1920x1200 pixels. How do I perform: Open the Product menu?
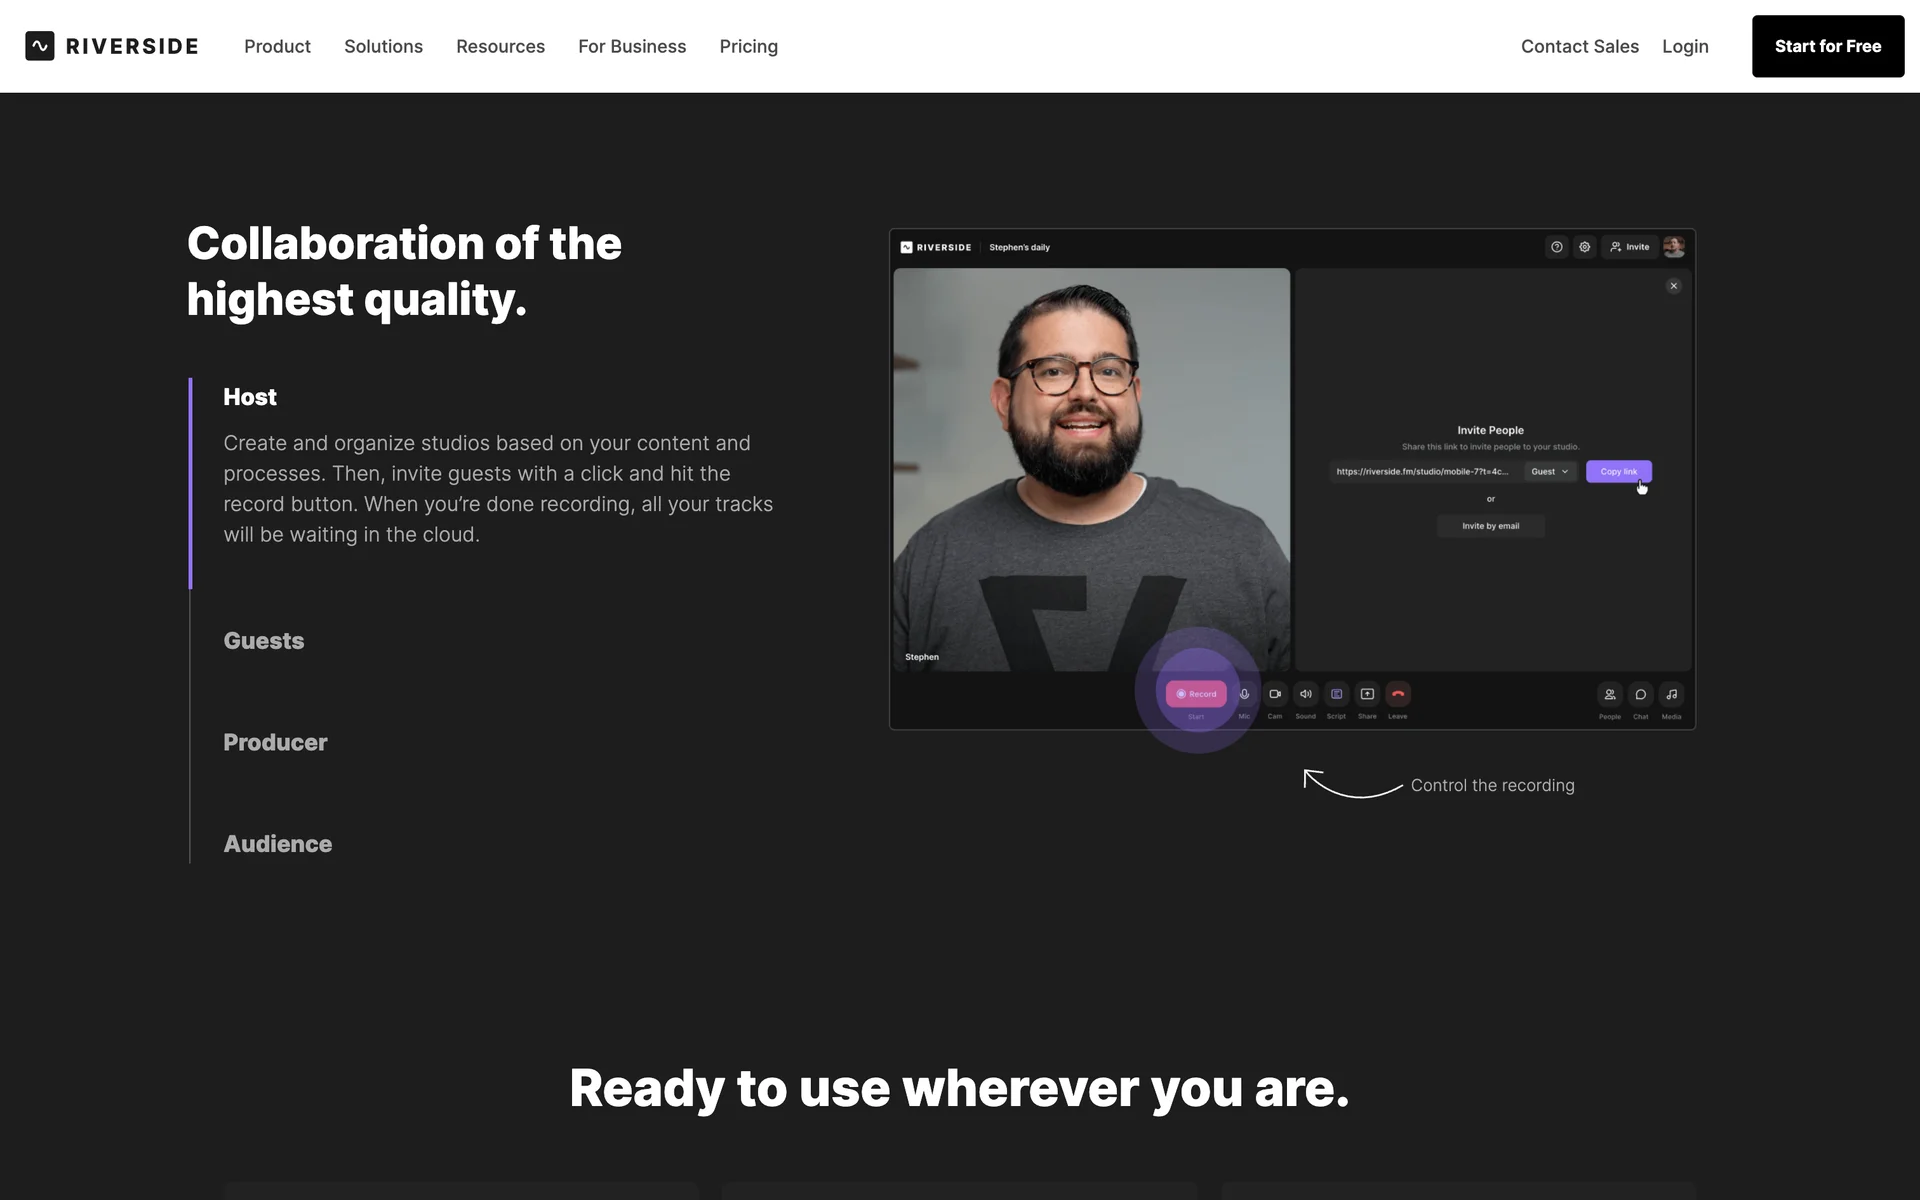(277, 47)
